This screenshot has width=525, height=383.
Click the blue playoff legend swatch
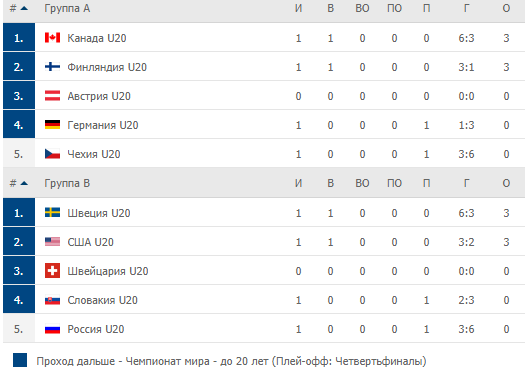(x=20, y=360)
